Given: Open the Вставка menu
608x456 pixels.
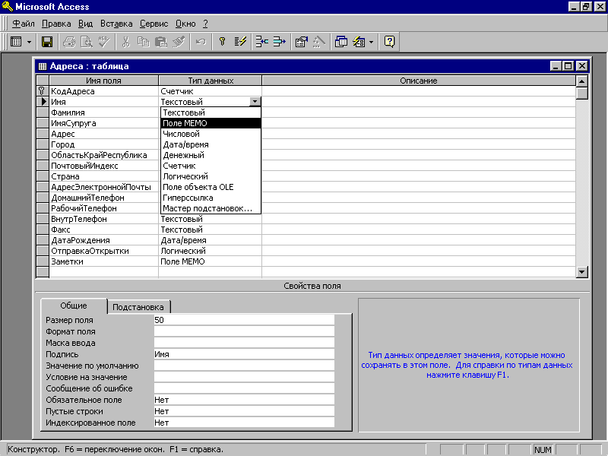Looking at the screenshot, I should click(x=116, y=21).
